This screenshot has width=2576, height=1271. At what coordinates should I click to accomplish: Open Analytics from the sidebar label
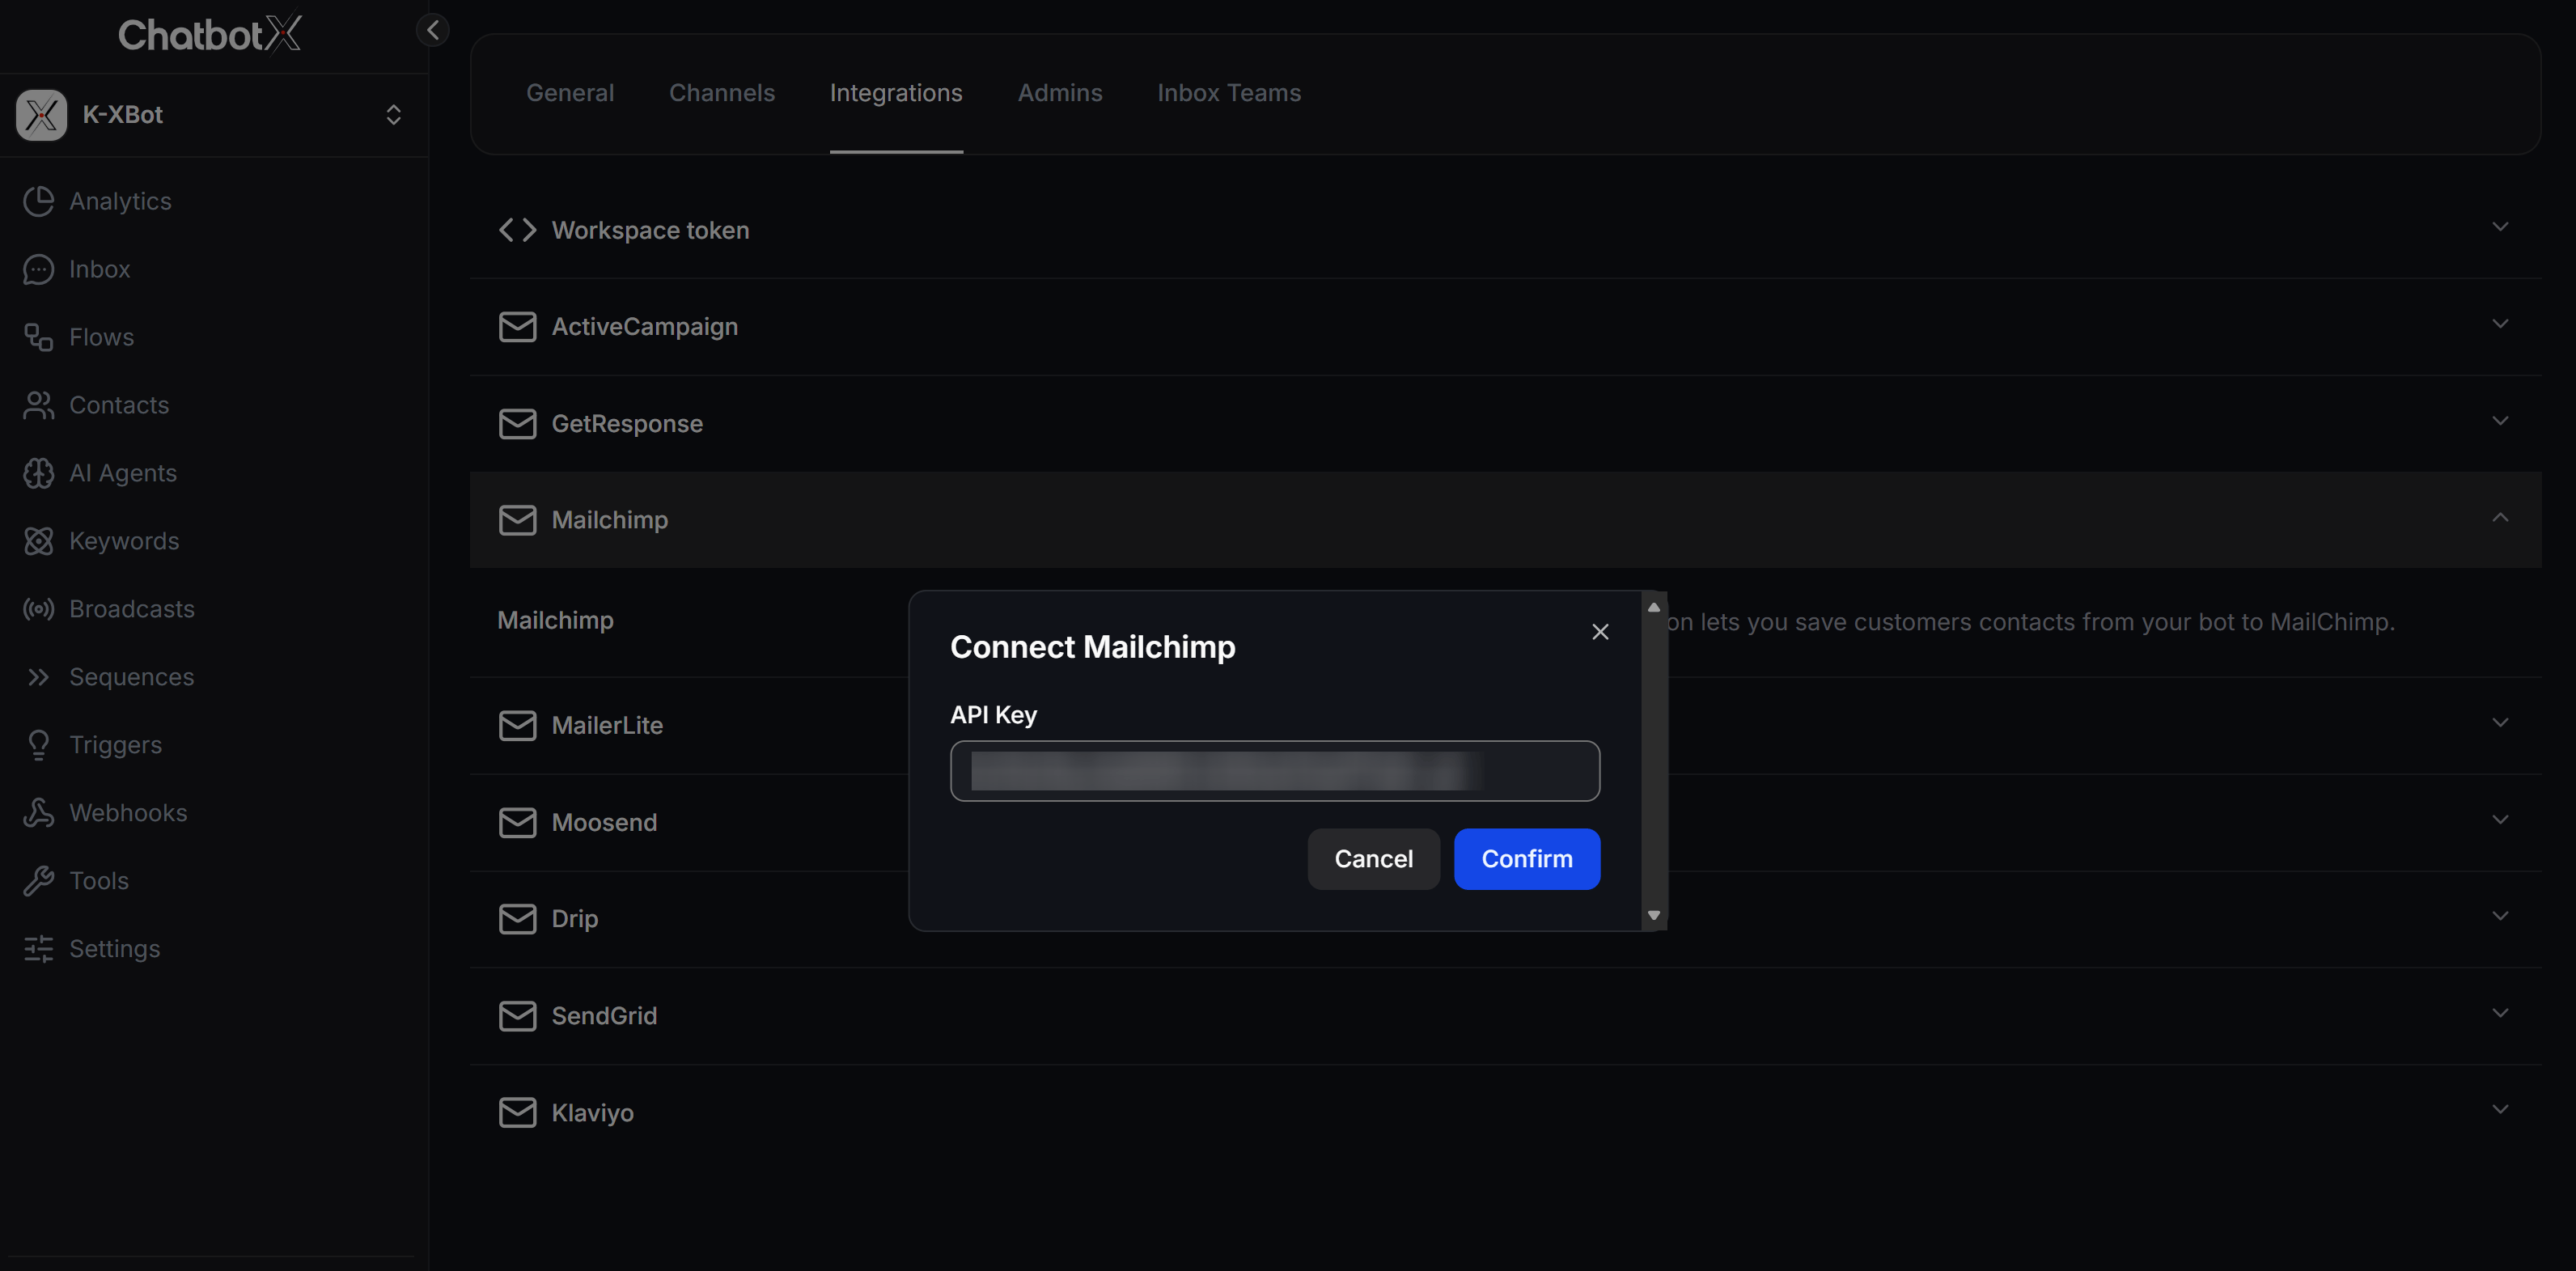point(120,201)
